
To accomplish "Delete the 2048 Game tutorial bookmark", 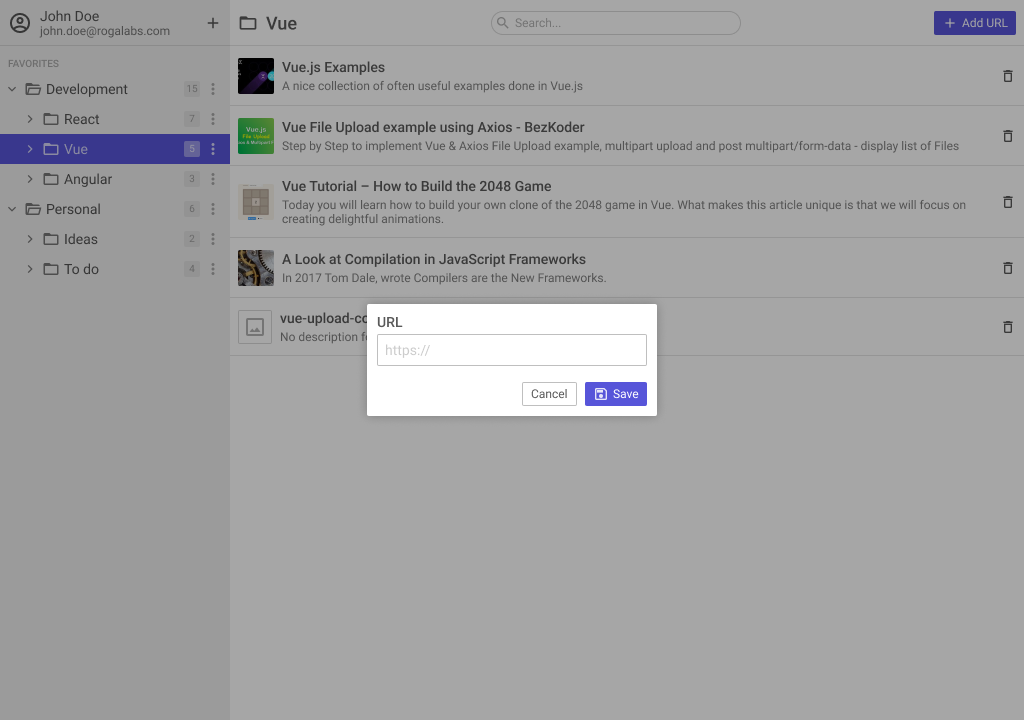I will pos(1008,202).
